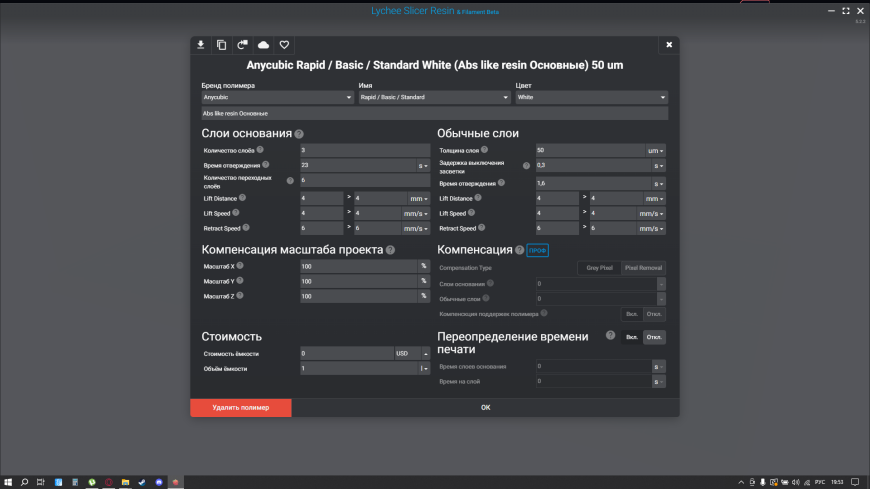Viewport: 870px width, 489px height.
Task: Open USD currency dropdown for Стоимость ёмкости
Action: click(x=412, y=354)
